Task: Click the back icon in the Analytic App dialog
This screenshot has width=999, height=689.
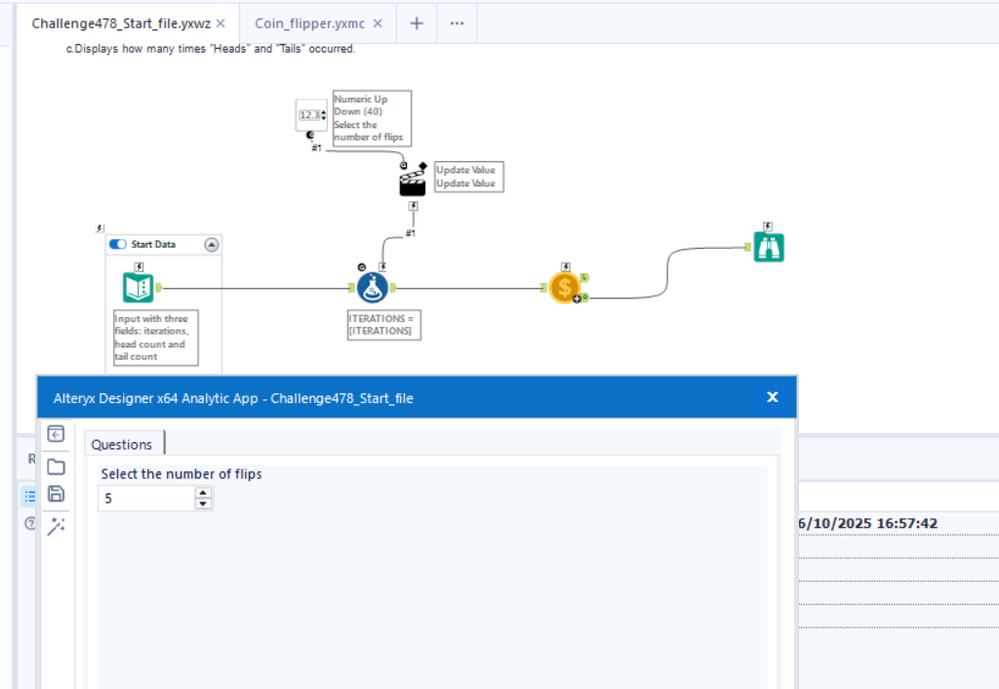Action: [x=56, y=434]
